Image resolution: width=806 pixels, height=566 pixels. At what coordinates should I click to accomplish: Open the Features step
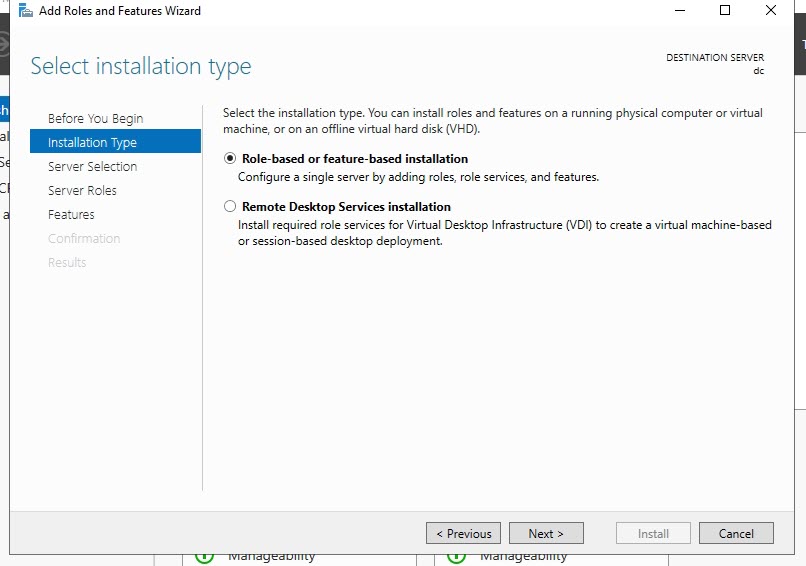pos(71,215)
